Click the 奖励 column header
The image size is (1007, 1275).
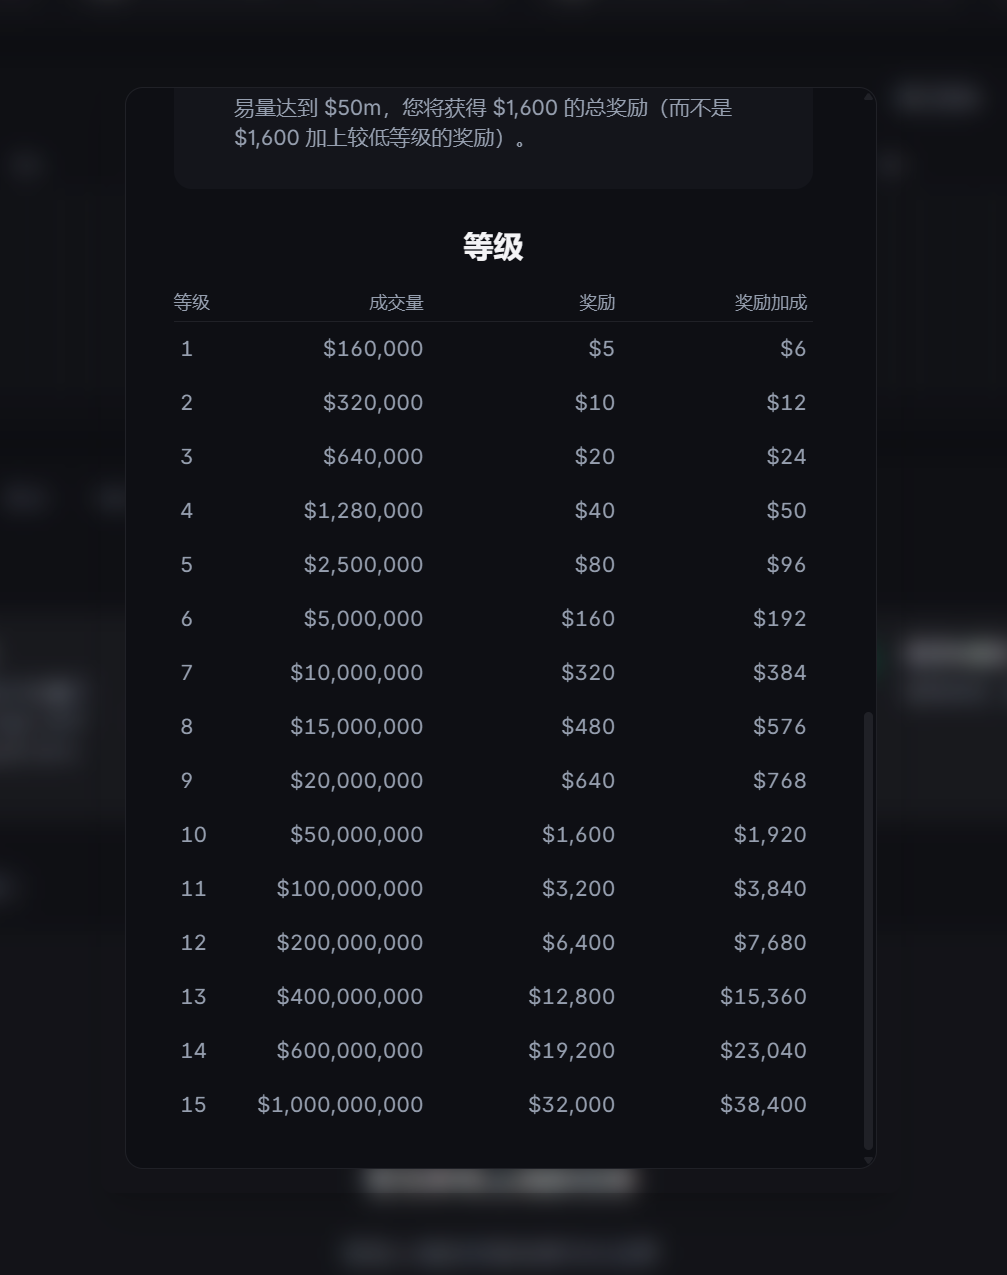pos(597,303)
